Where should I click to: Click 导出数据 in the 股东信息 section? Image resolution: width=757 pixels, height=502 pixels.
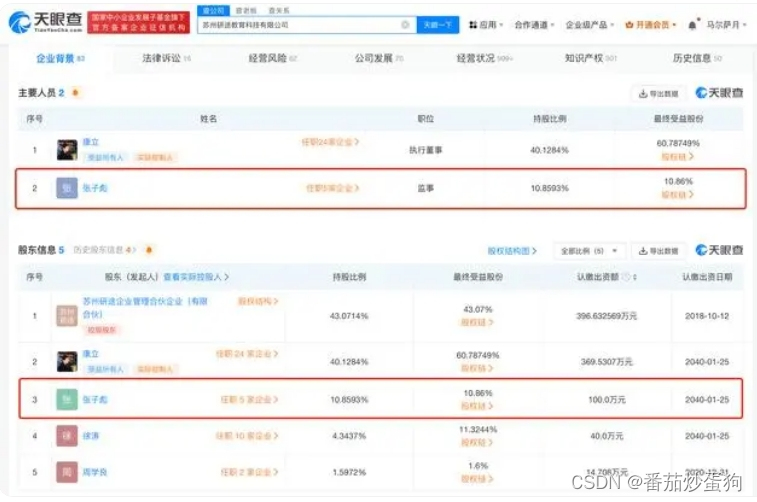[x=659, y=251]
